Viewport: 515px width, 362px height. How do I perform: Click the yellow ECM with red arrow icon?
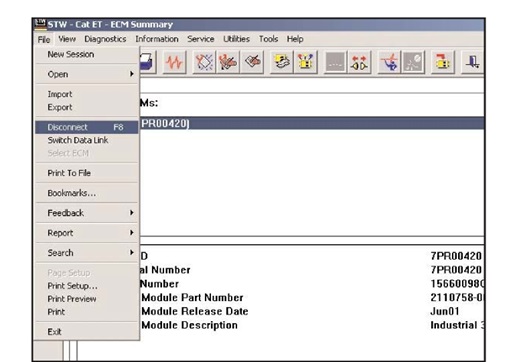[443, 62]
